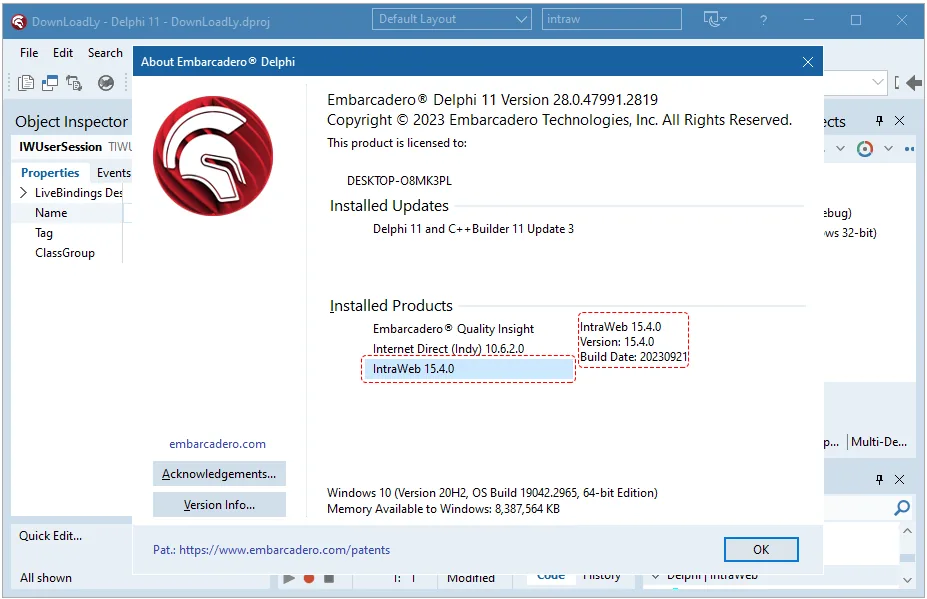Screen dimensions: 927x599
Task: Expand the LiveBindings Designer property node
Action: [x=24, y=193]
